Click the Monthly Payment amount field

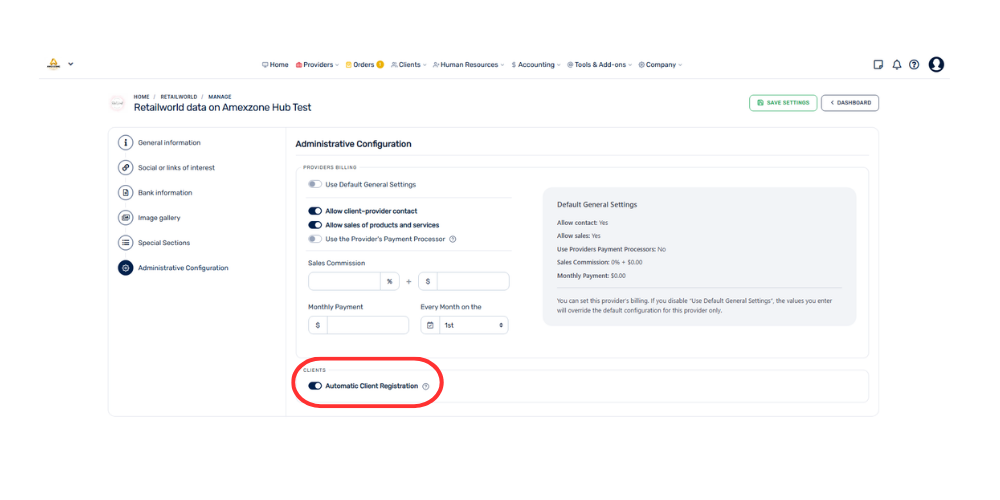367,325
